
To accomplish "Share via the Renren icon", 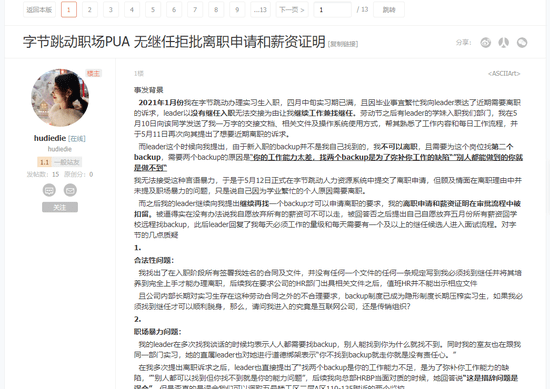I will coord(504,42).
